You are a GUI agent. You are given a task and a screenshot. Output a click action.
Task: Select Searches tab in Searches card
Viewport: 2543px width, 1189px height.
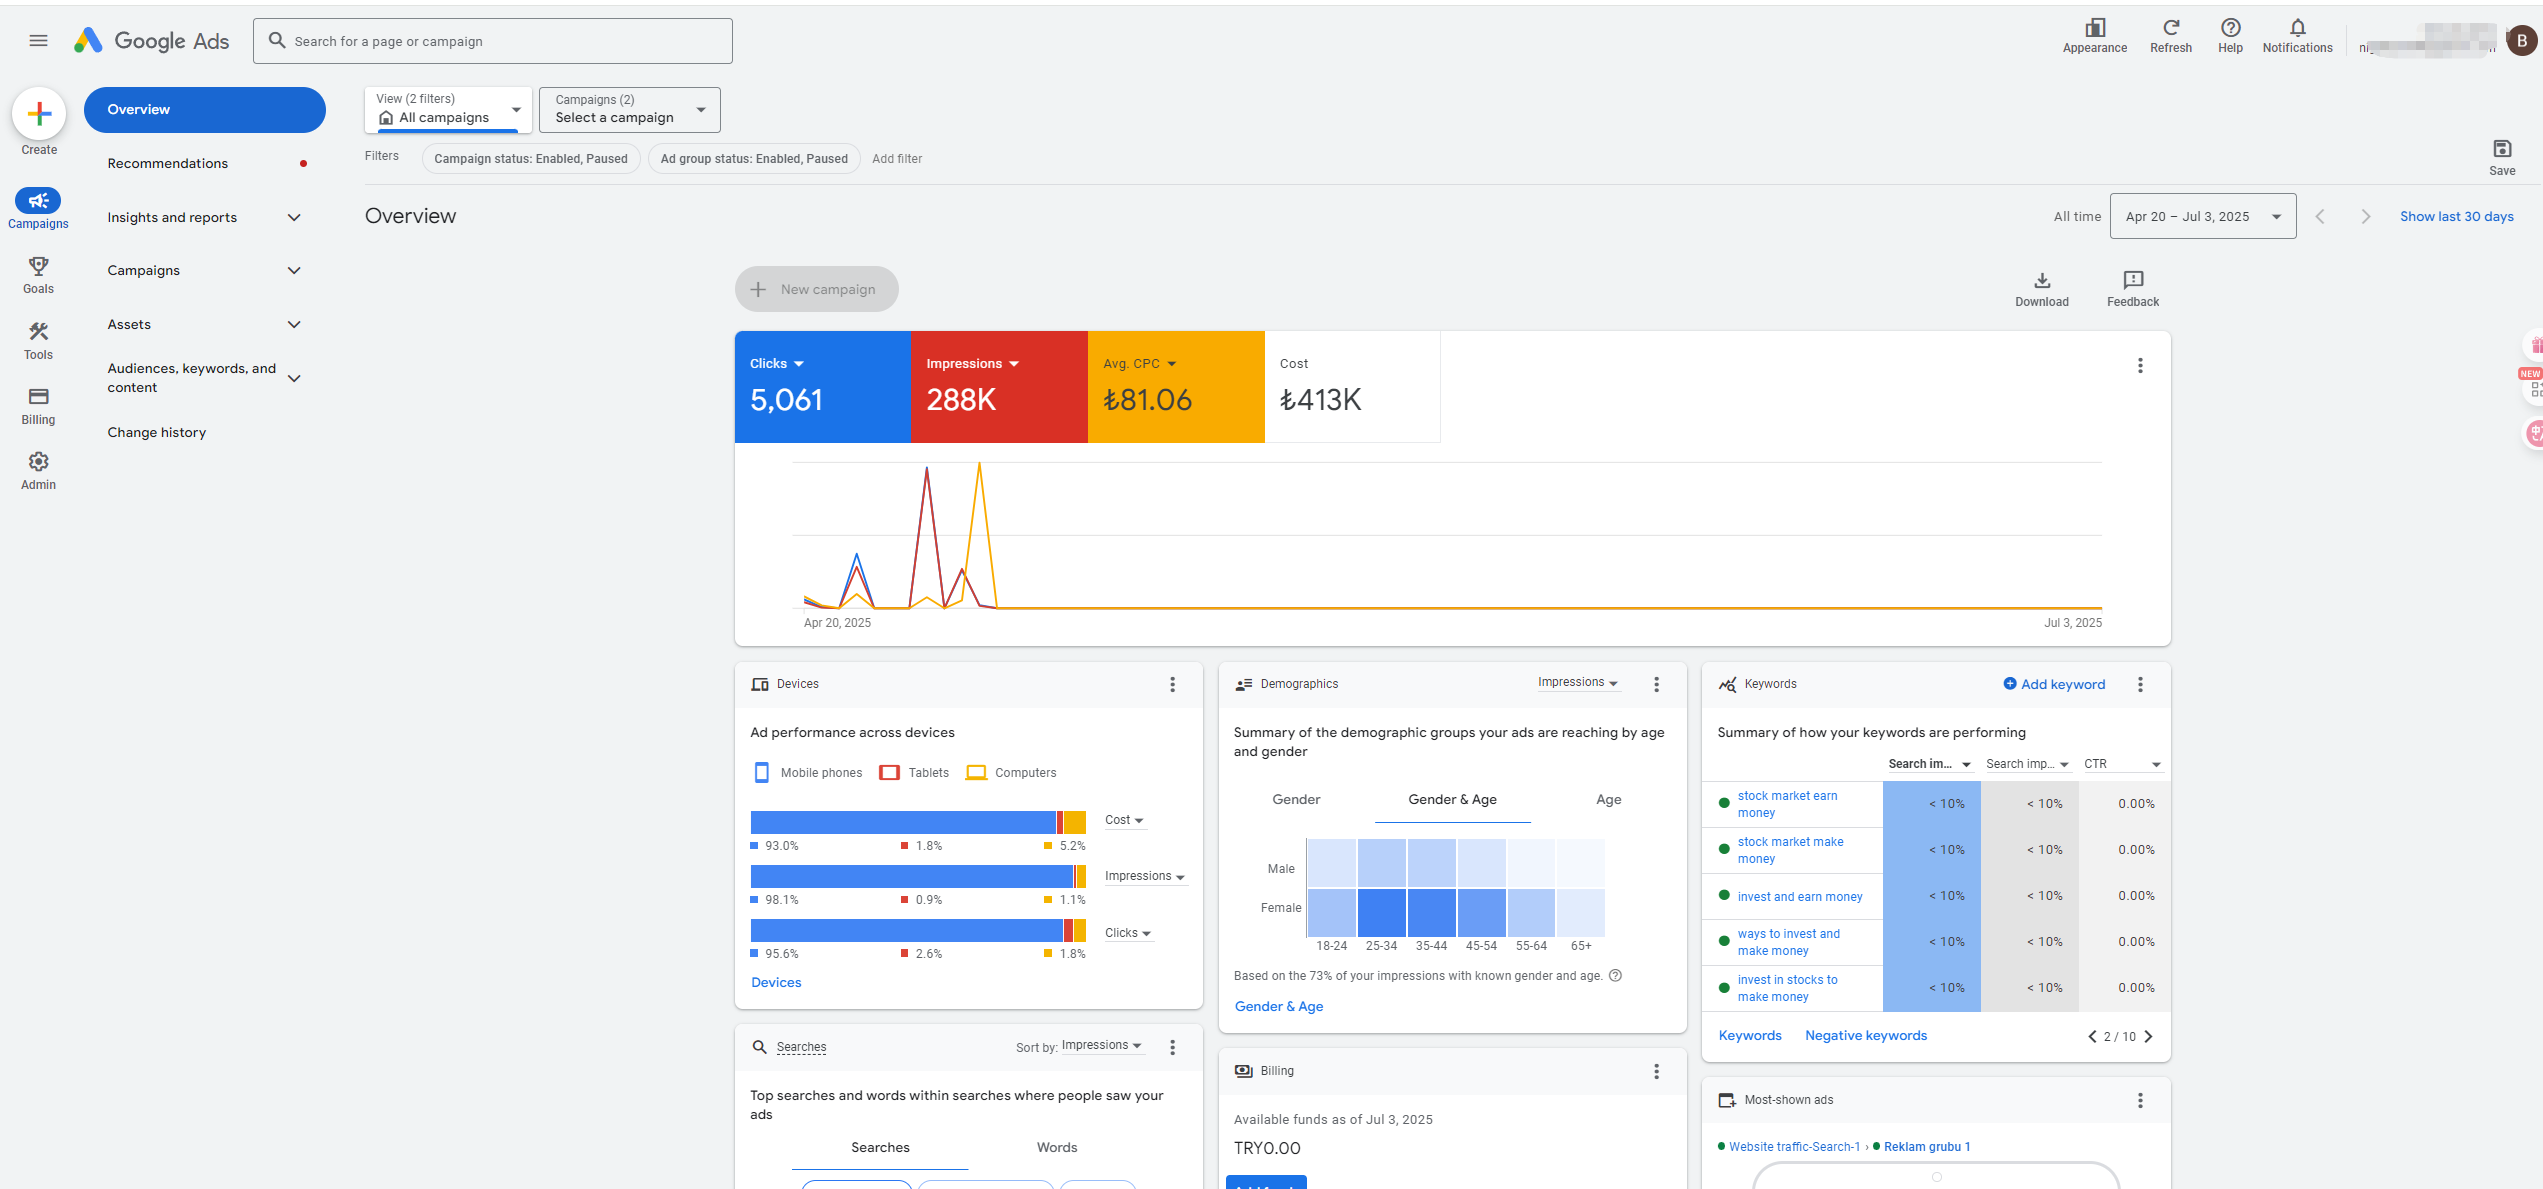click(880, 1148)
